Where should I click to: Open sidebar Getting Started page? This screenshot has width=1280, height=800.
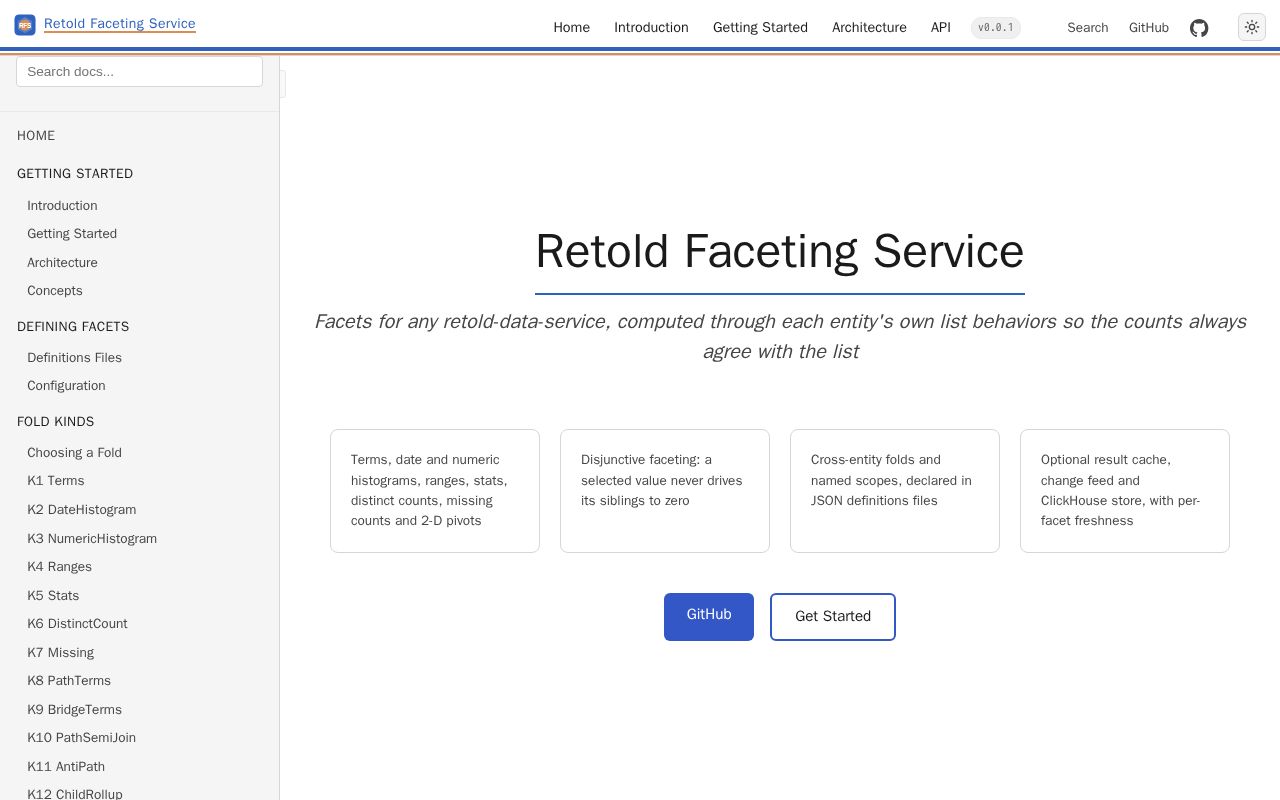(x=72, y=234)
